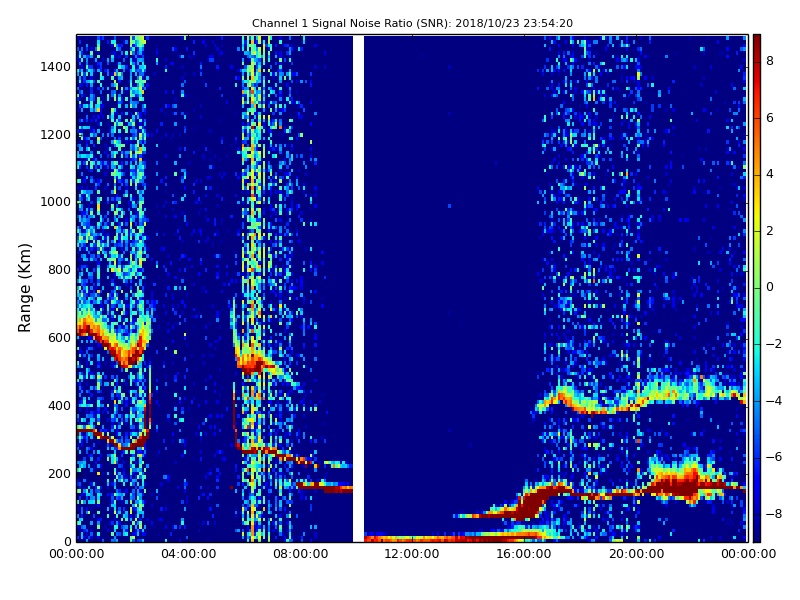The image size is (800, 600).
Task: Click colorbar label 8
Action: click(x=769, y=61)
